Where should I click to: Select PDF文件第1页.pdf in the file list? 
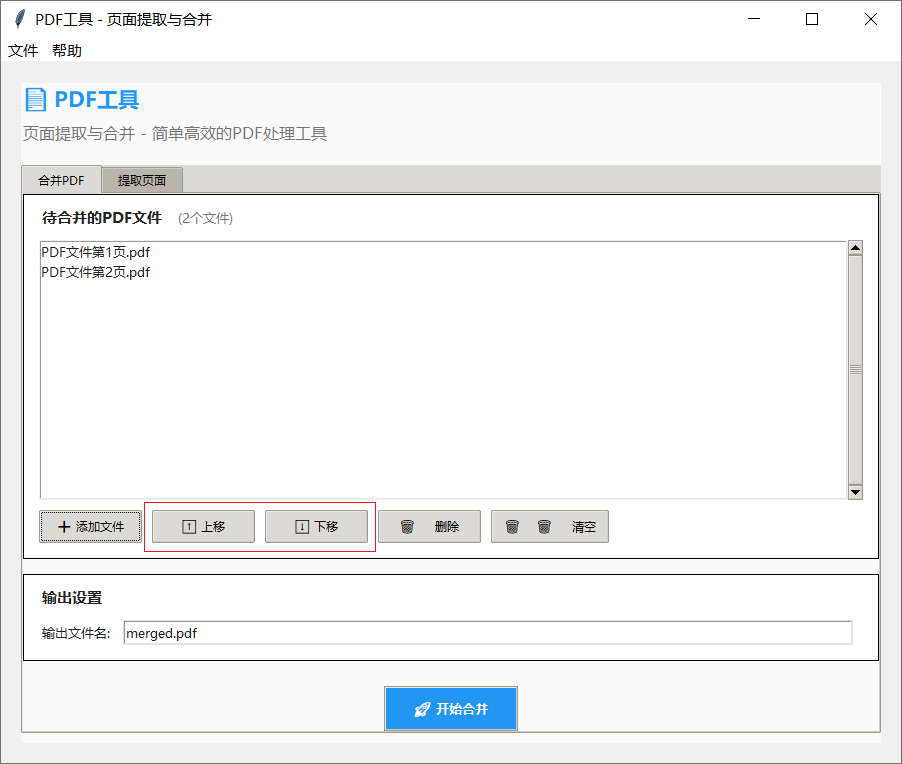(94, 252)
